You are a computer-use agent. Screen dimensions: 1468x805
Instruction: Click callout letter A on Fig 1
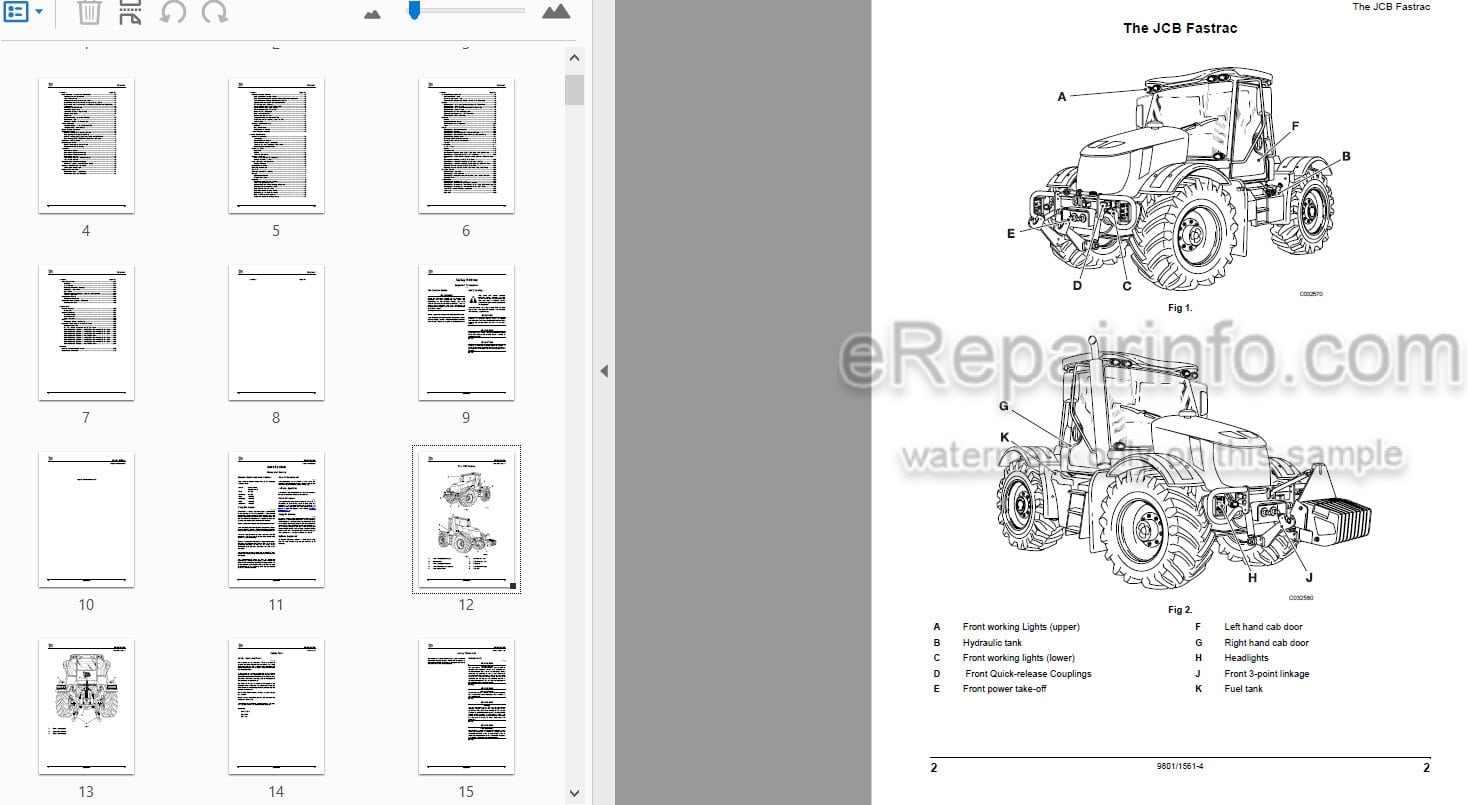(x=1062, y=97)
